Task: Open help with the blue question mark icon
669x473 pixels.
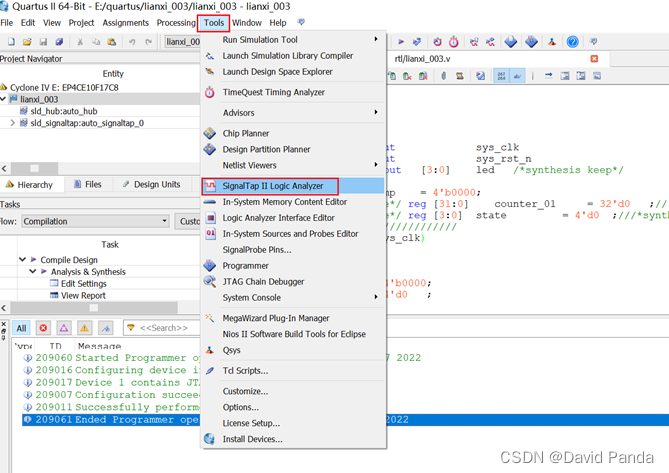Action: coord(573,42)
